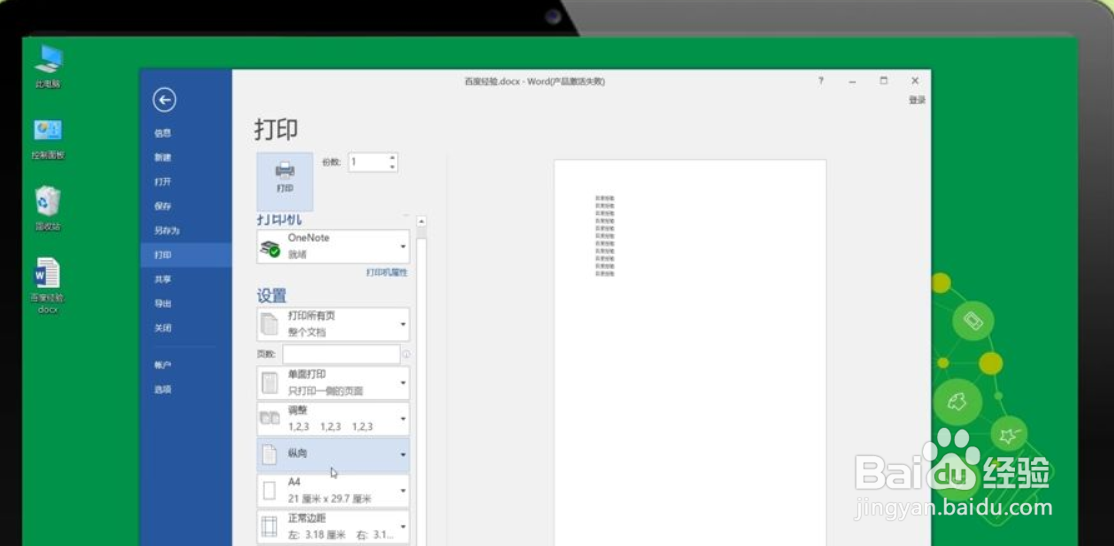This screenshot has width=1114, height=546.
Task: Select Close in the backstage menu
Action: click(163, 328)
